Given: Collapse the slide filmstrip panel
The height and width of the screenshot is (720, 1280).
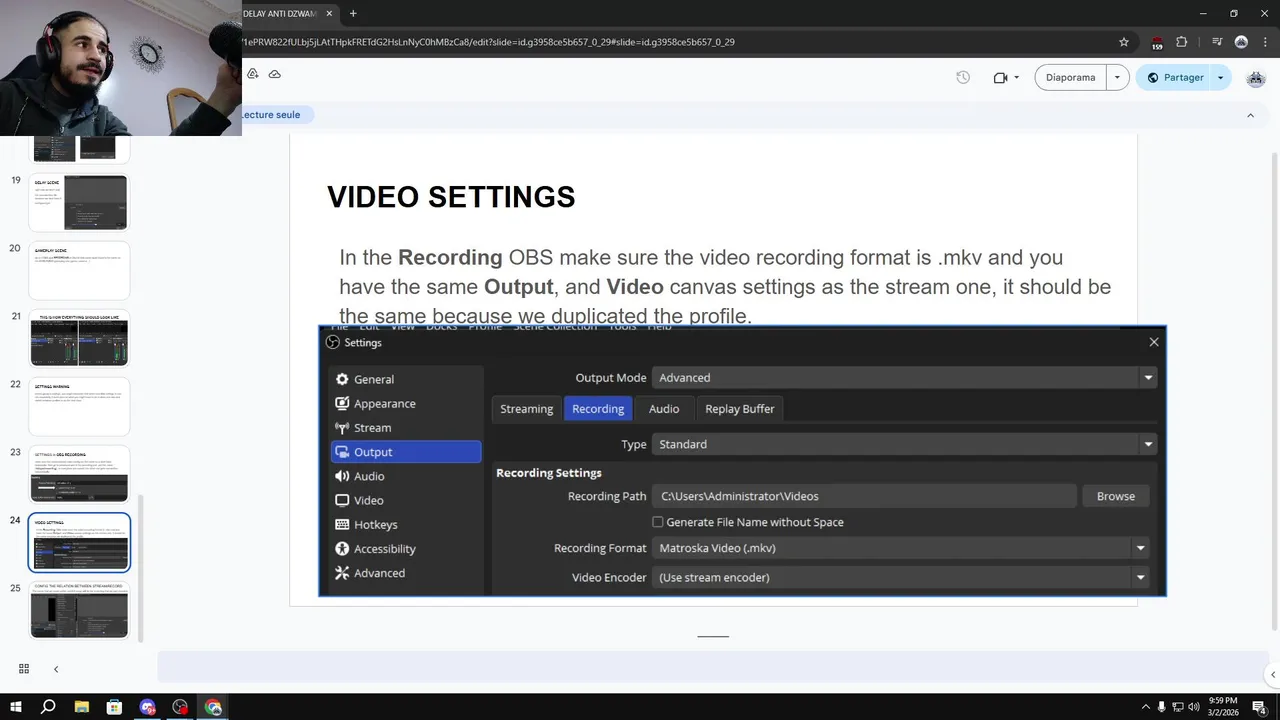Looking at the screenshot, I should click(x=56, y=669).
